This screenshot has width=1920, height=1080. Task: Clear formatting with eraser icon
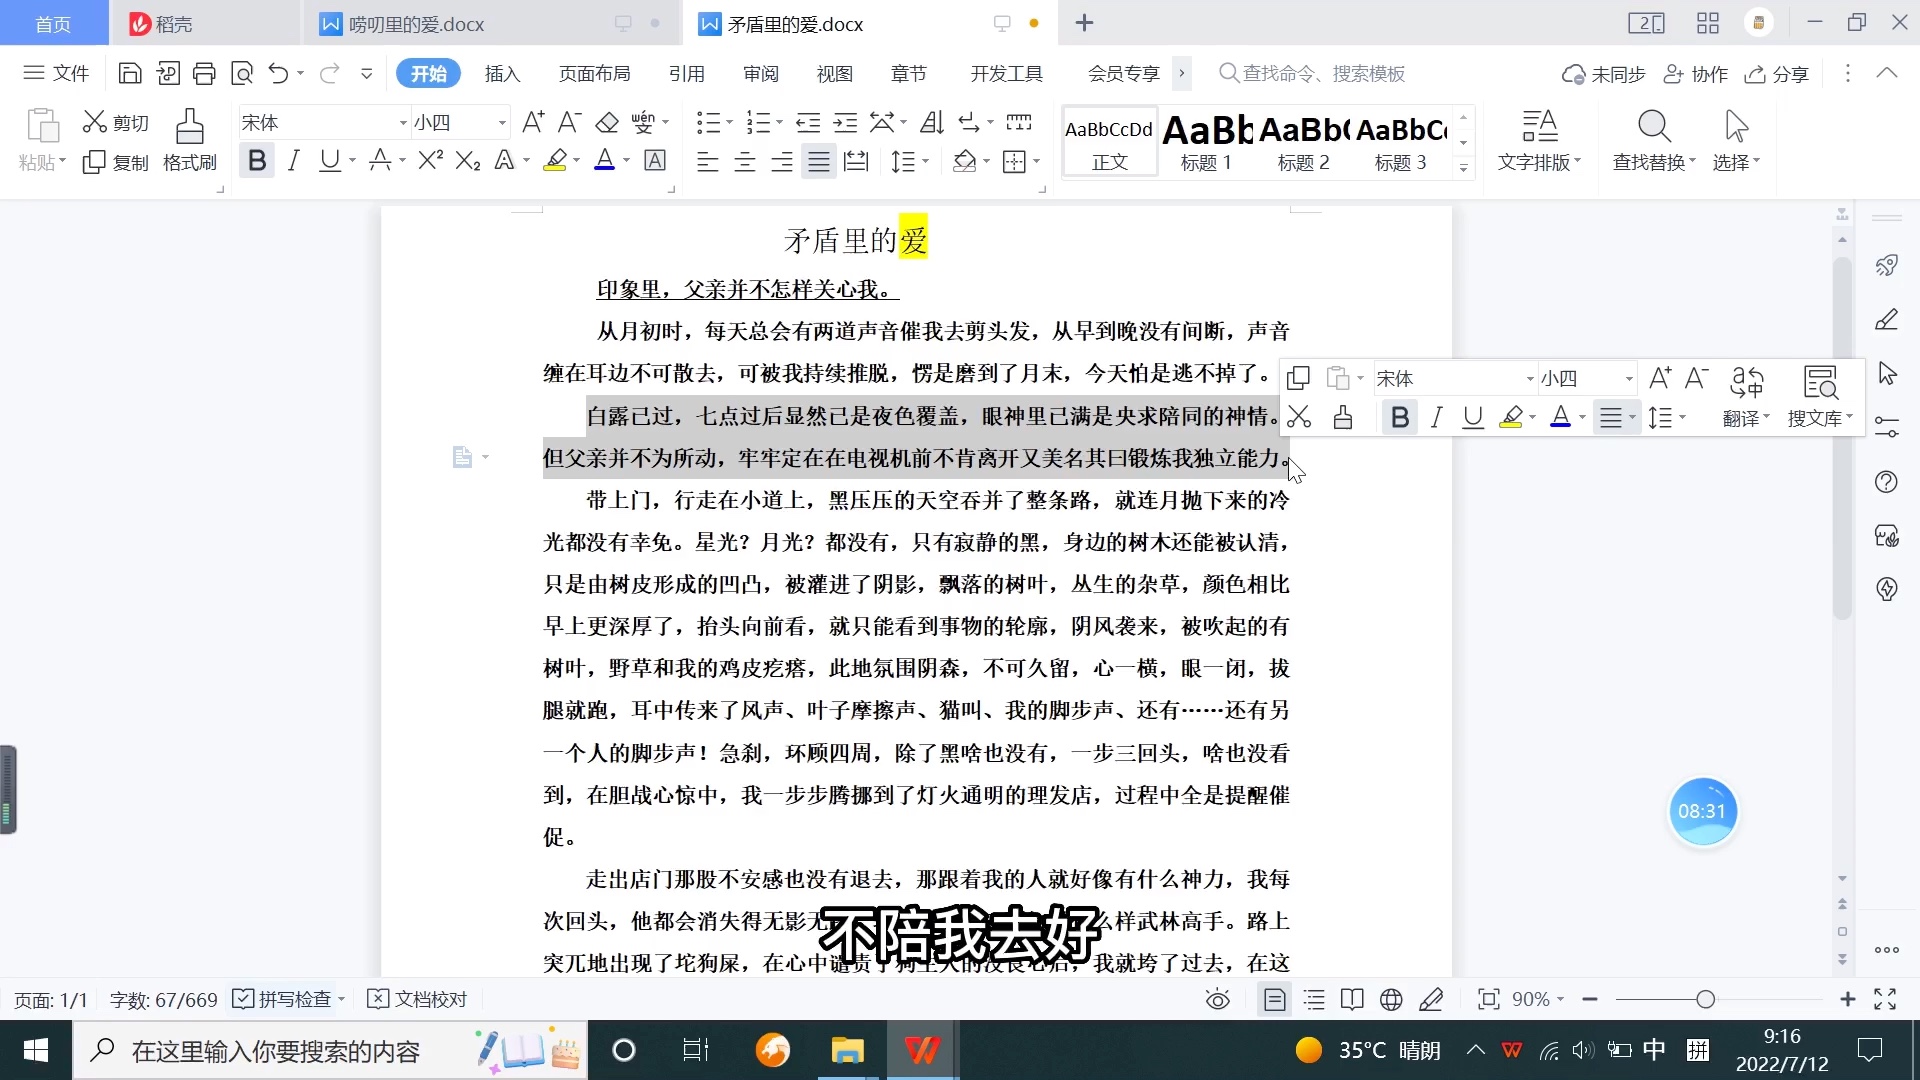(x=607, y=122)
